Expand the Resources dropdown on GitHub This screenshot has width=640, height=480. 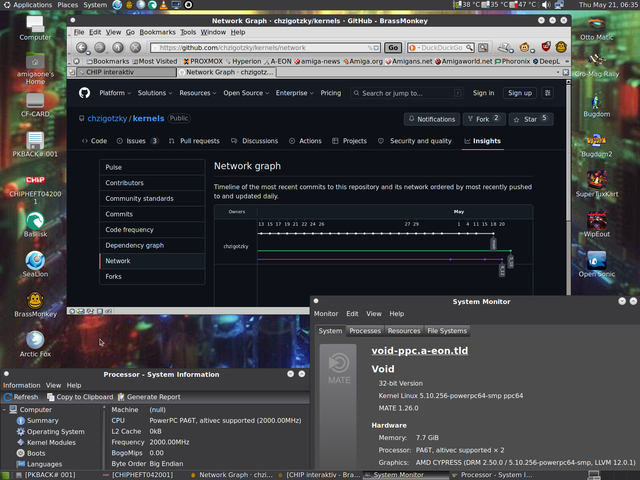pyautogui.click(x=198, y=93)
